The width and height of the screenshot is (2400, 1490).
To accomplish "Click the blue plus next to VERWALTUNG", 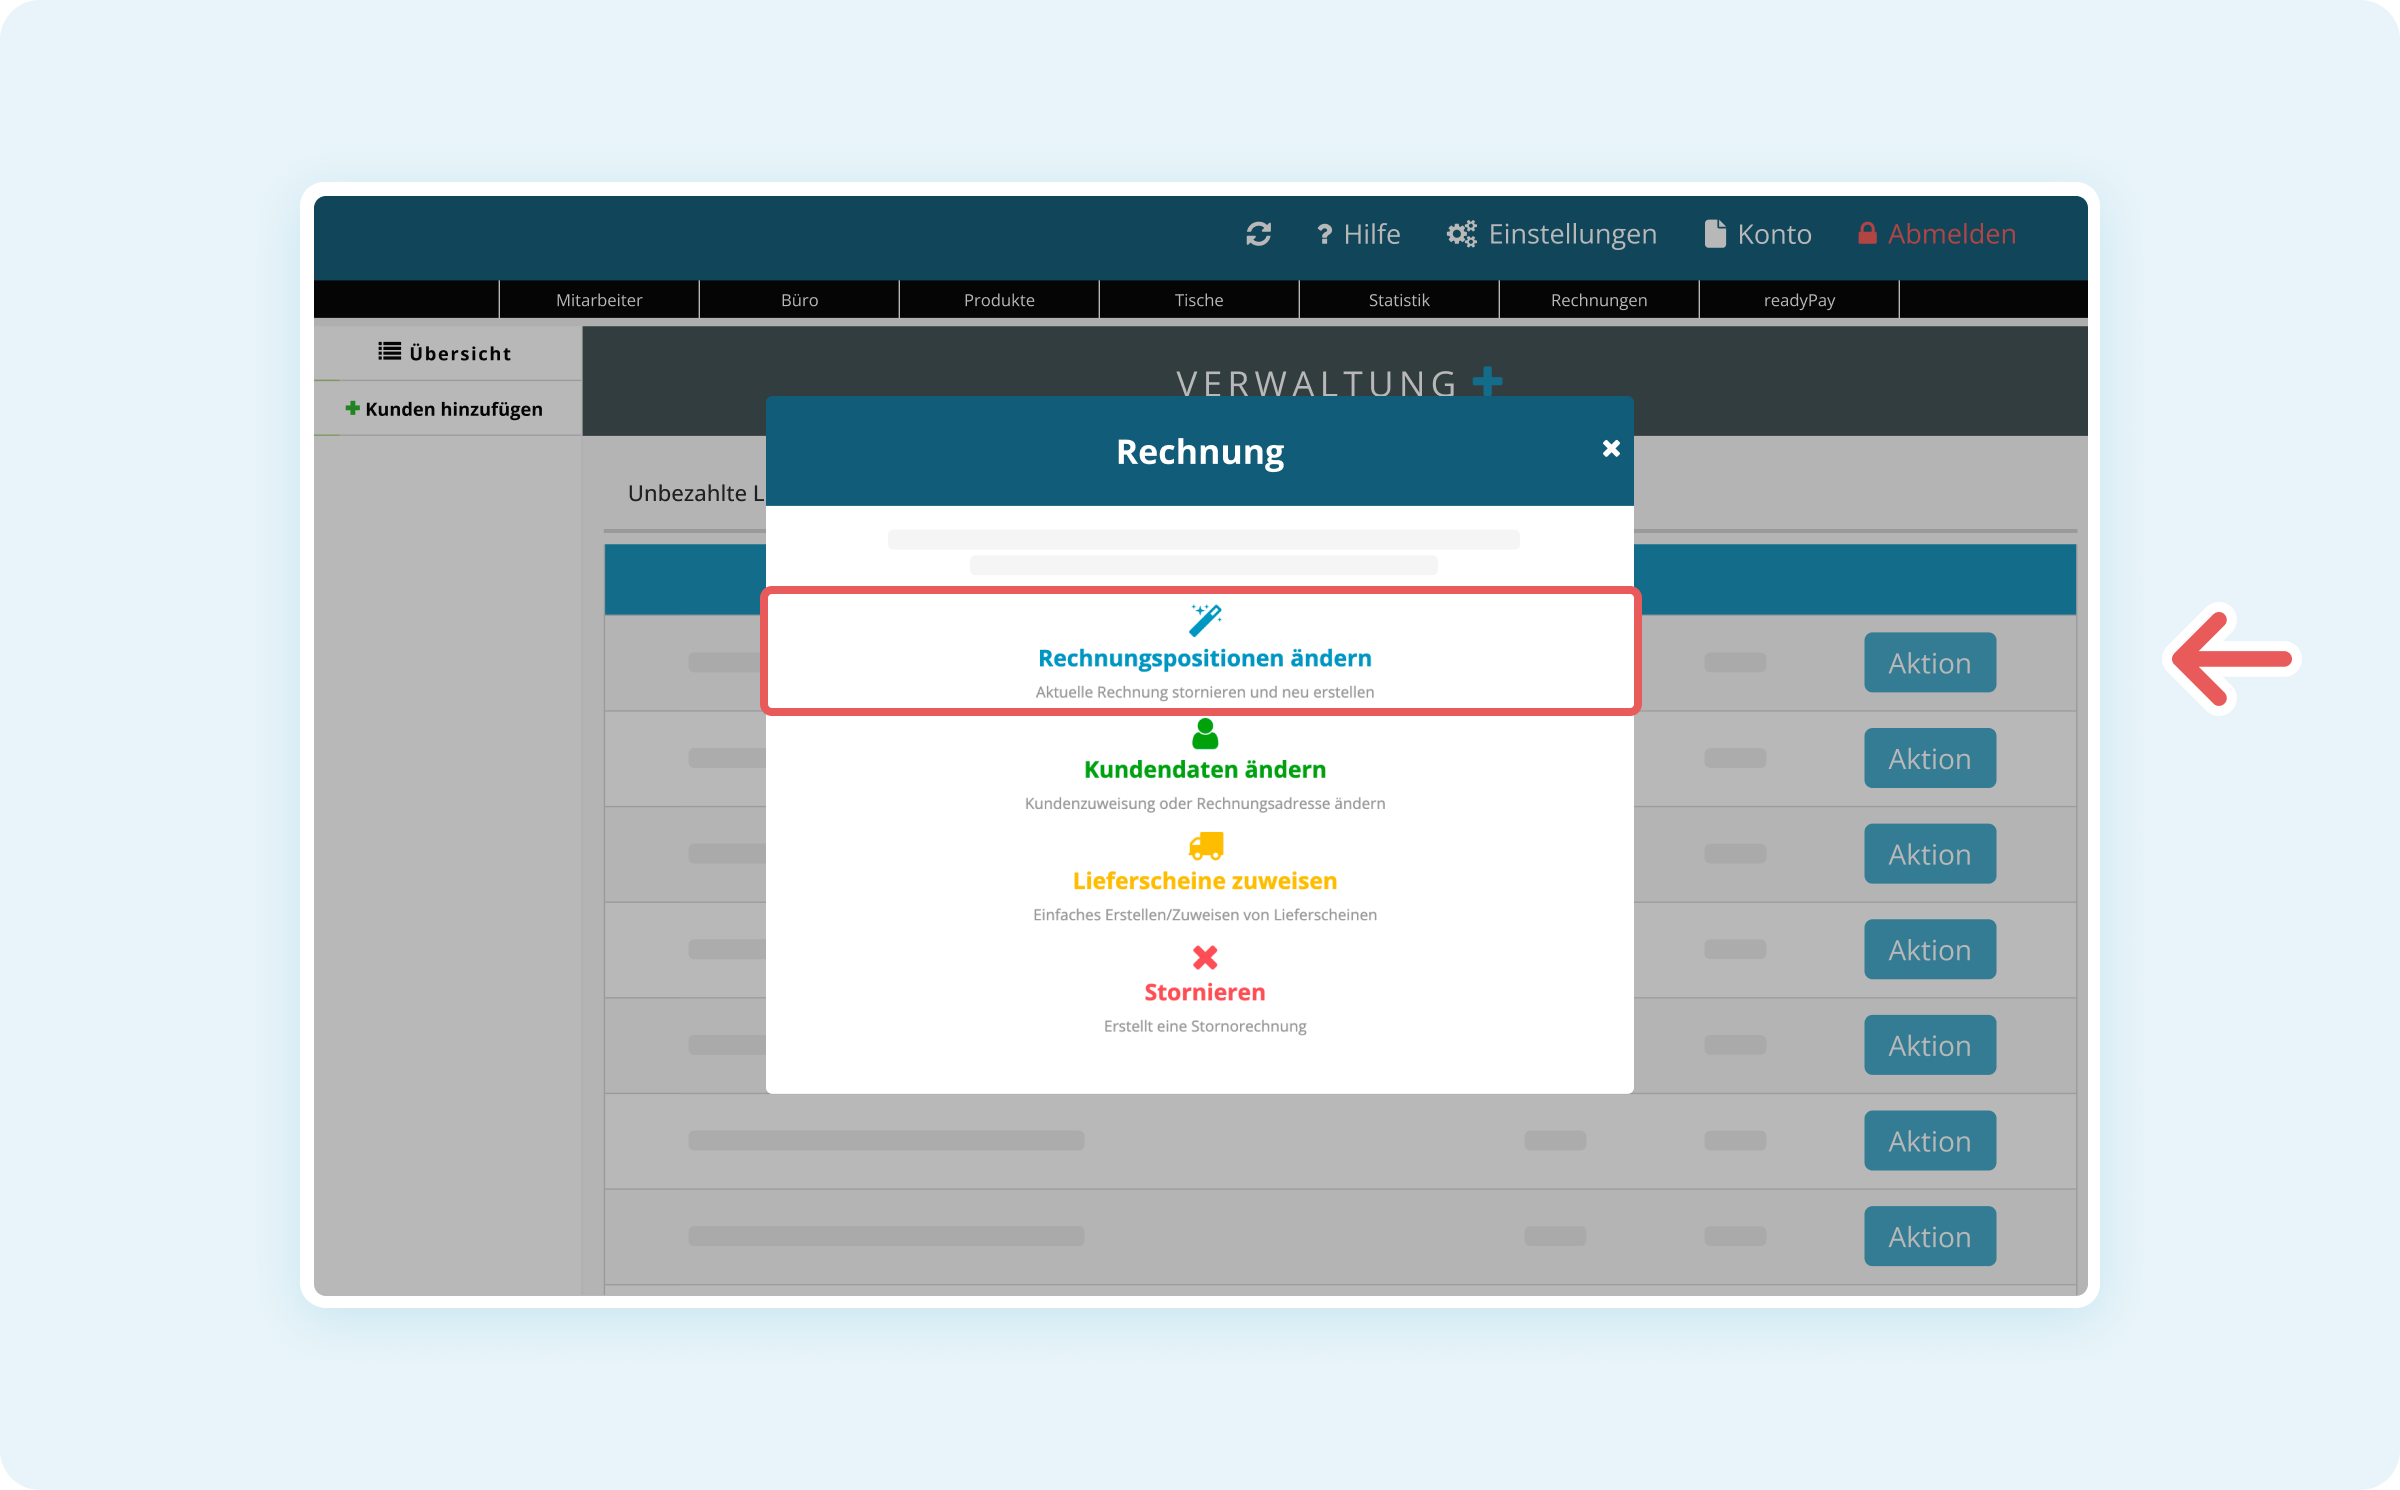I will click(x=1487, y=381).
